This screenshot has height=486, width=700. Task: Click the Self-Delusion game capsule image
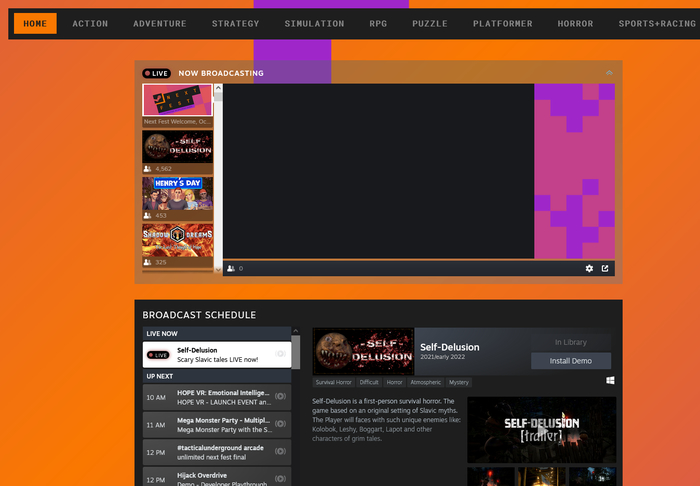363,351
